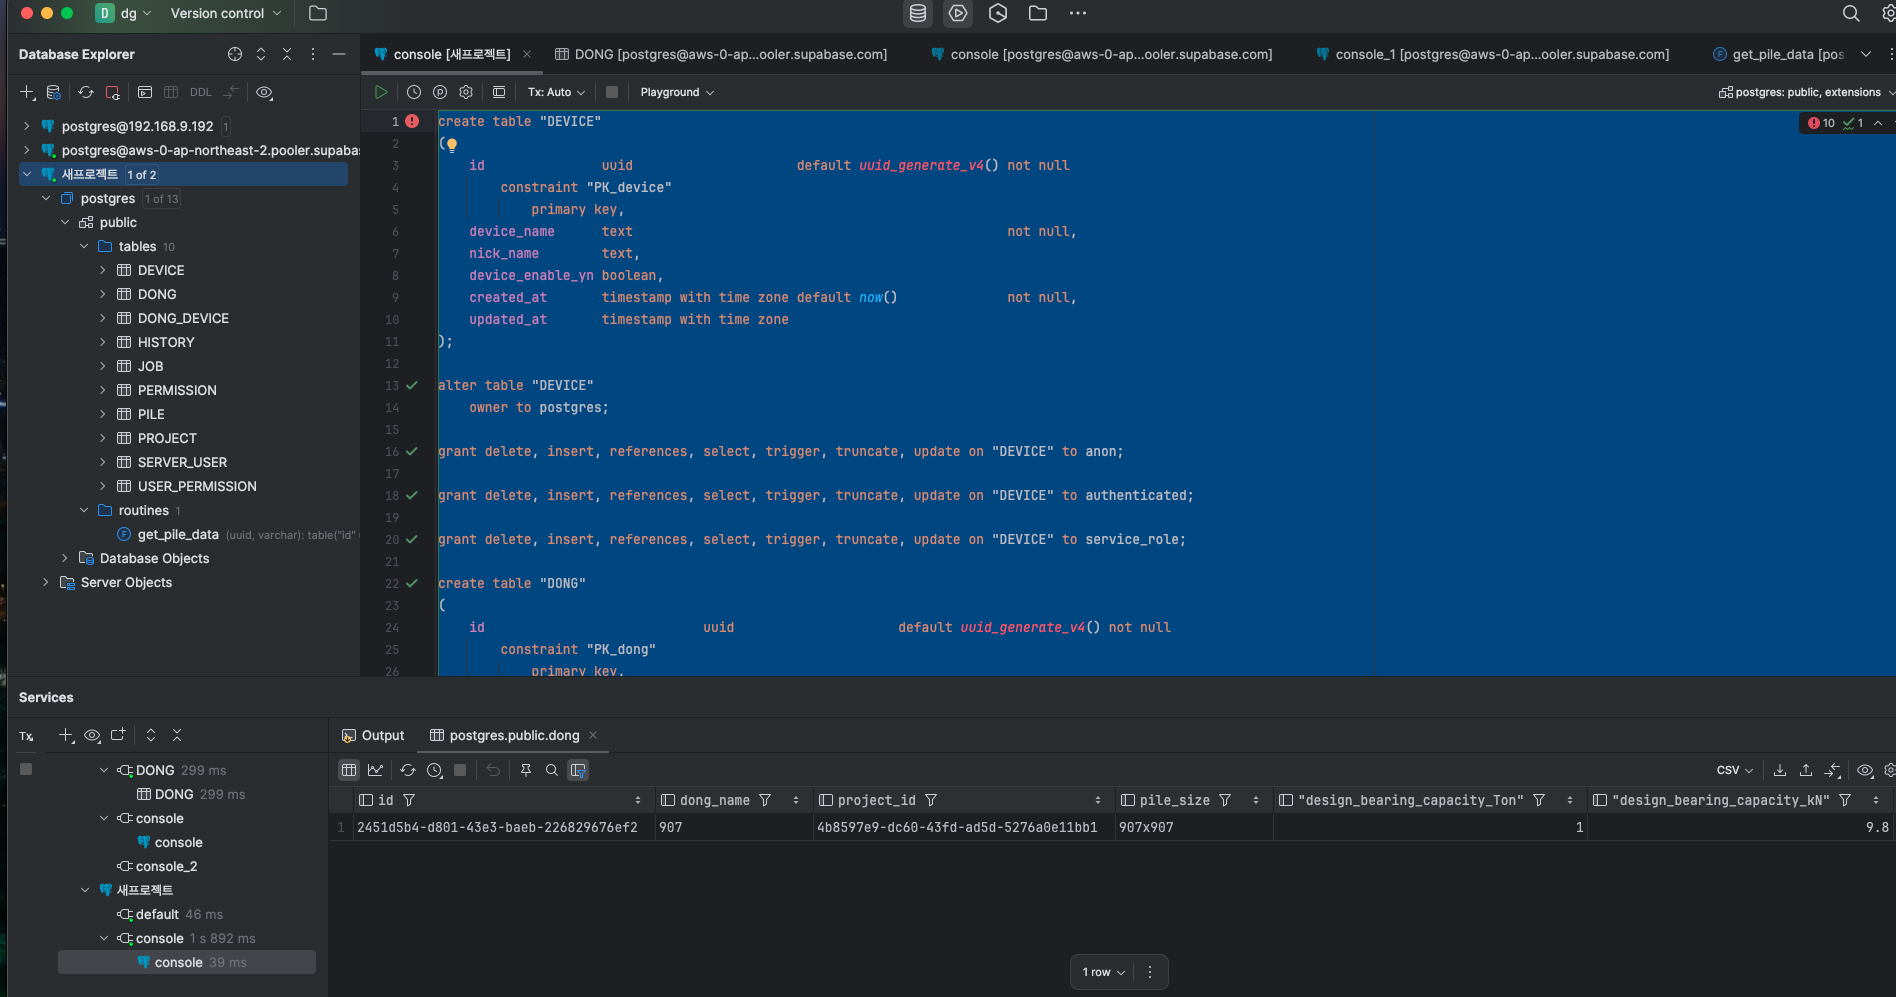Click the Tx transaction button in Services
Screen dimensions: 1896x997
[x=26, y=736]
